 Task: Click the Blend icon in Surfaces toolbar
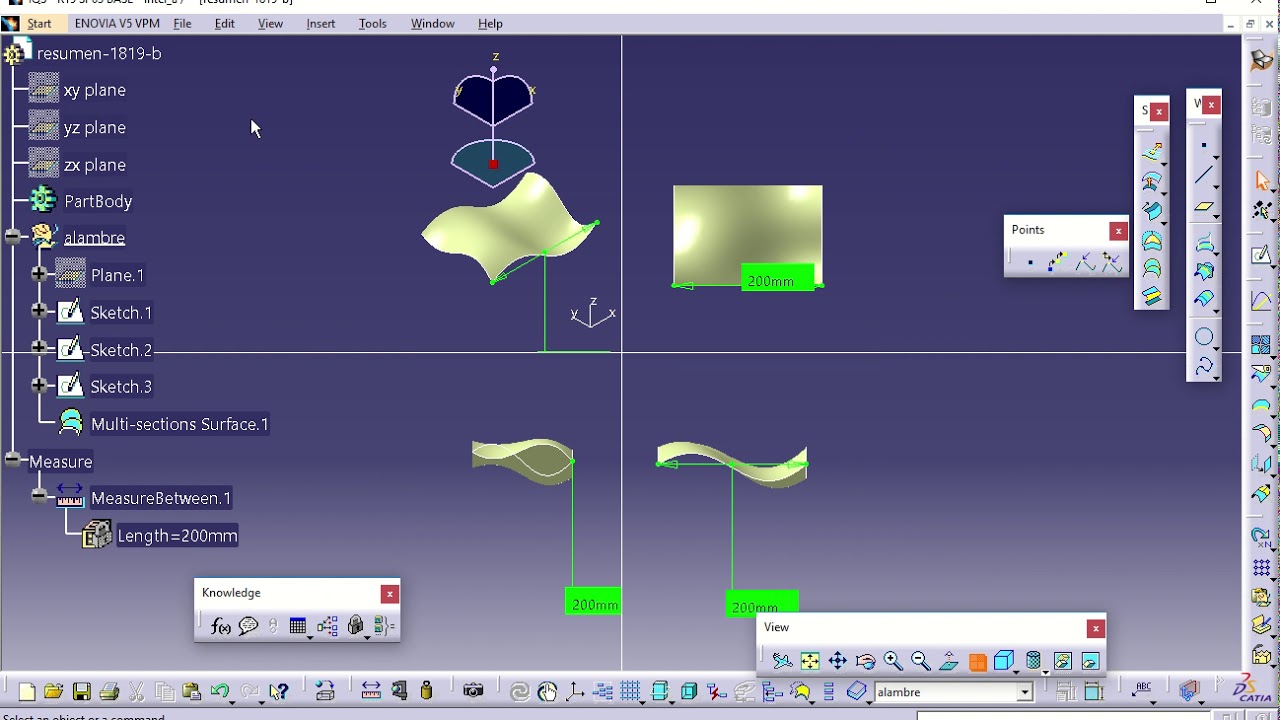[x=1152, y=296]
